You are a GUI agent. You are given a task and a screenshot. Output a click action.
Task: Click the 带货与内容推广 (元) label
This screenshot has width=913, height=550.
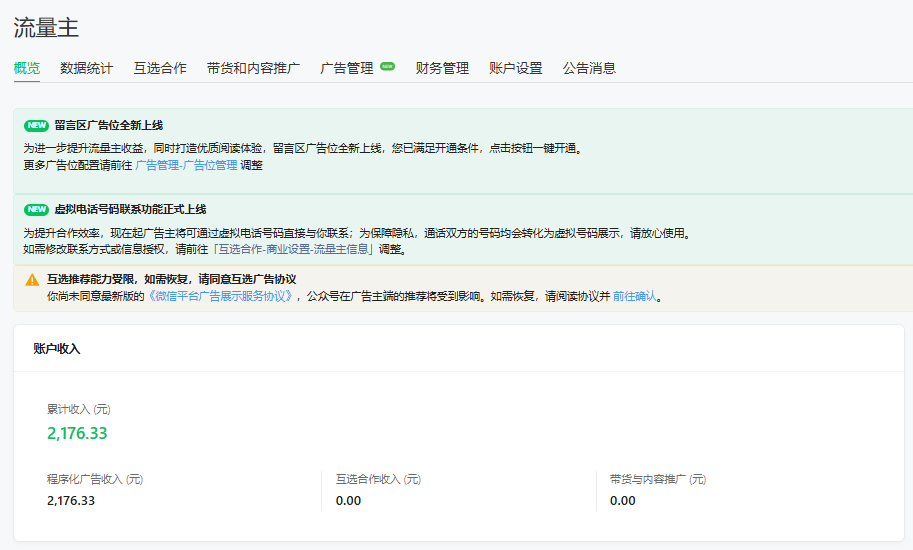[657, 479]
